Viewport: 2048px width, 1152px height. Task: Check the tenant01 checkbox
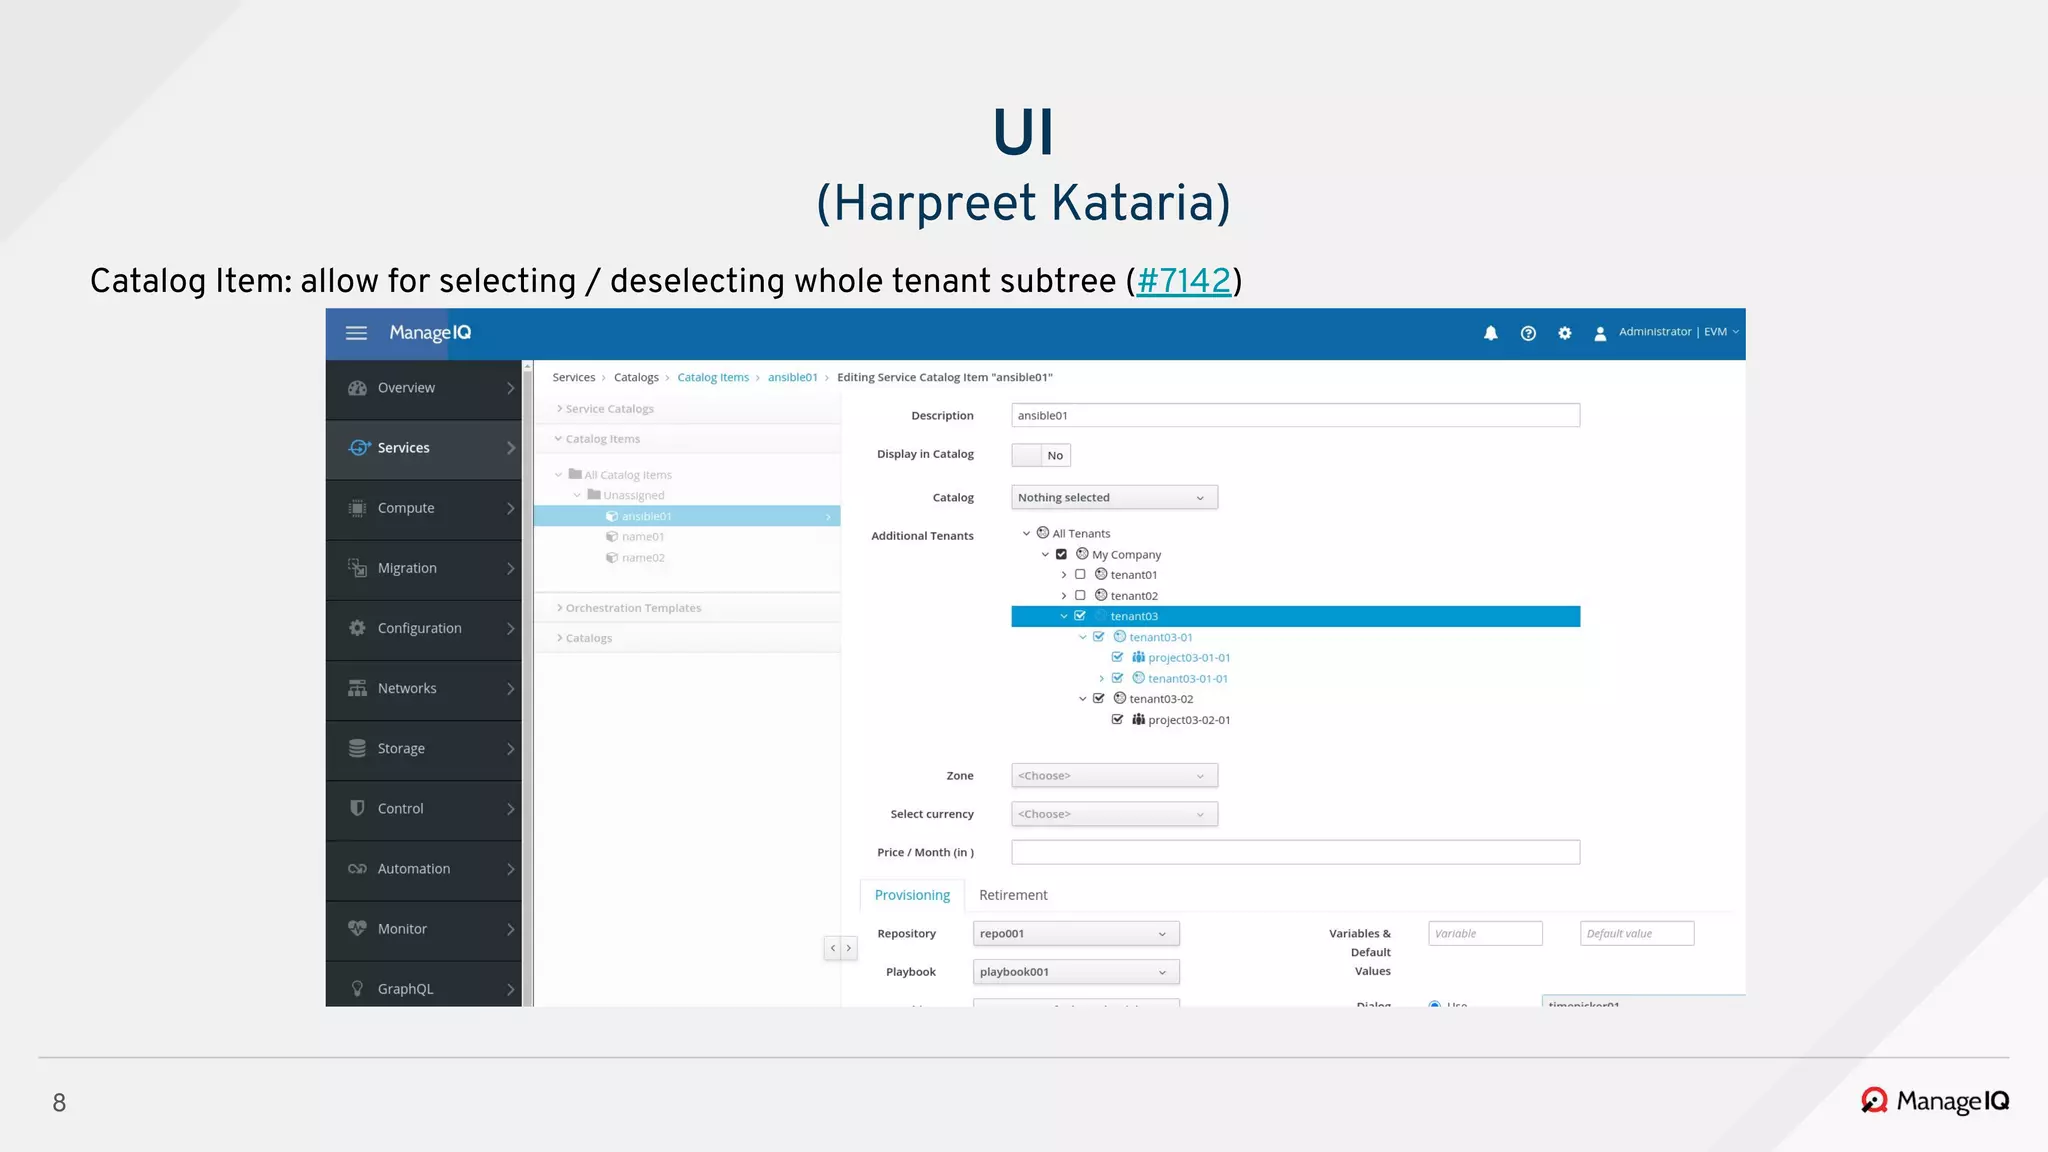coord(1080,574)
